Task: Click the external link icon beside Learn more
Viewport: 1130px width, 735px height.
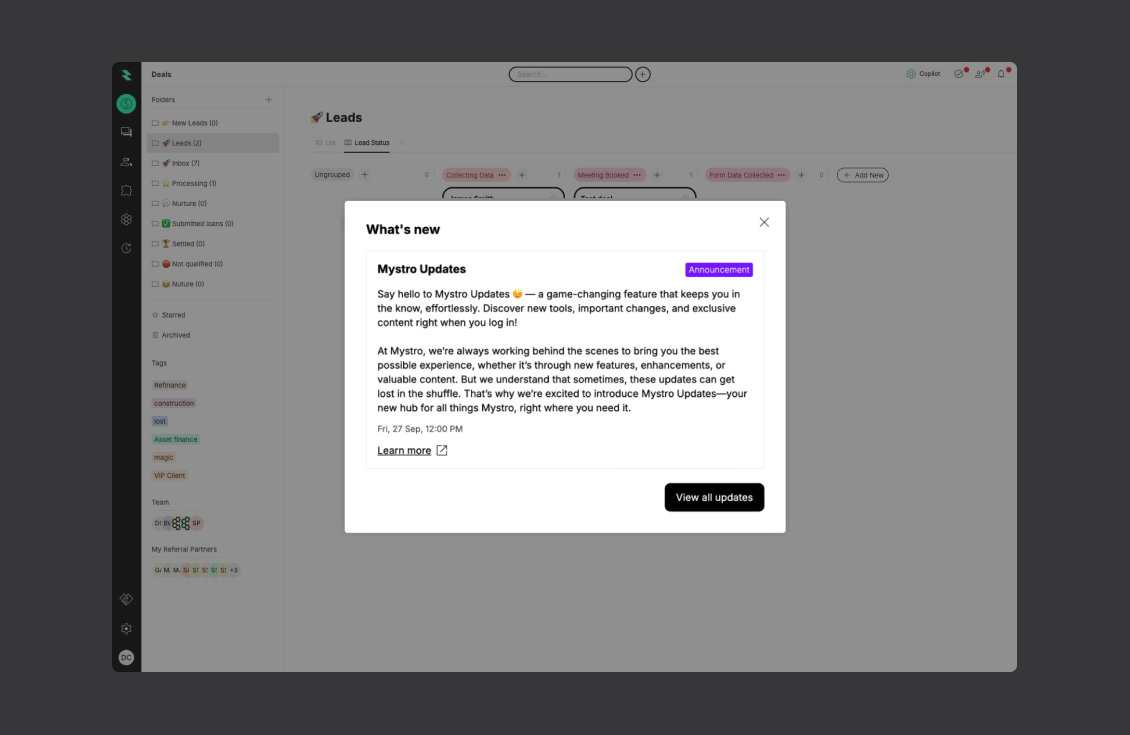Action: point(442,450)
